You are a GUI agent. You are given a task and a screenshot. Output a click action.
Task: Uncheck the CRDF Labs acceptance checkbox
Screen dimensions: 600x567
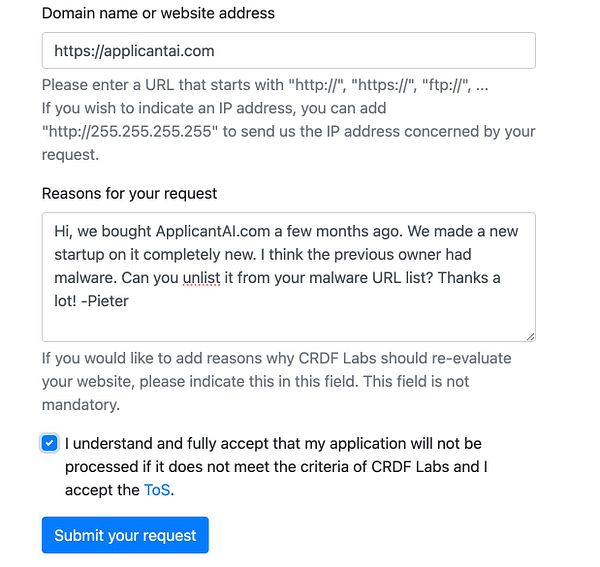pos(49,443)
